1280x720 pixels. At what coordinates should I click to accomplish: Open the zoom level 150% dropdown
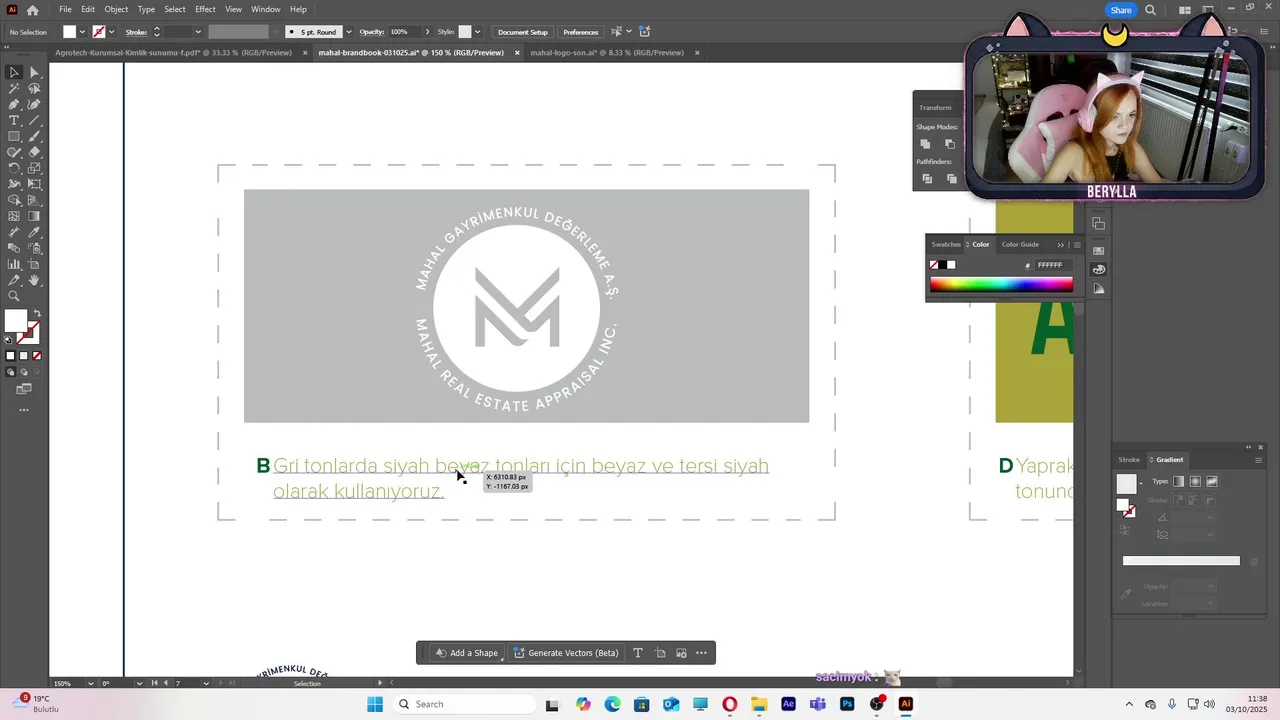click(91, 683)
